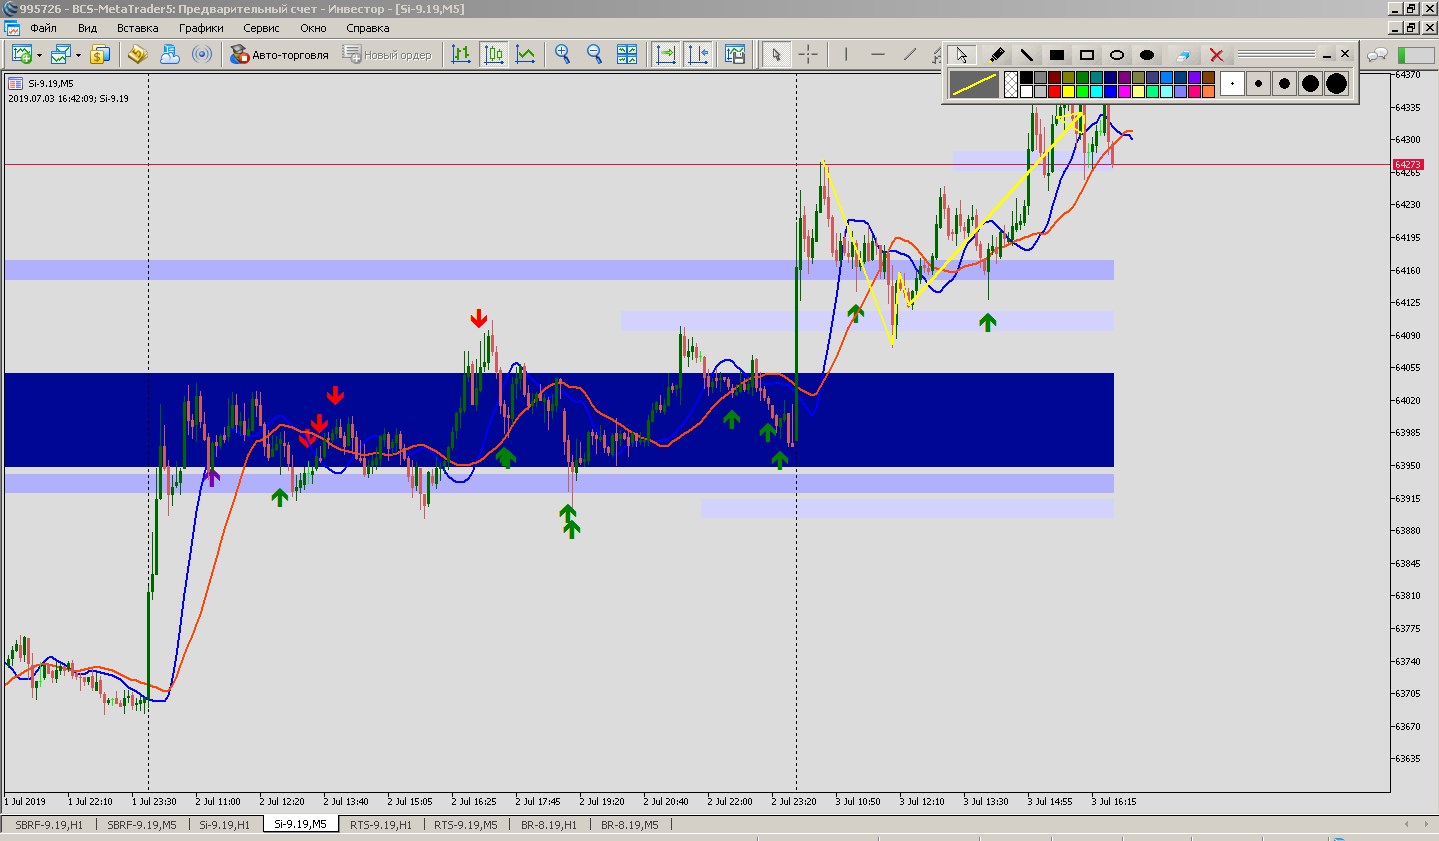Viewport: 1439px width, 841px height.
Task: Switch to RTS-9.19,M5 chart tab
Action: [x=465, y=825]
